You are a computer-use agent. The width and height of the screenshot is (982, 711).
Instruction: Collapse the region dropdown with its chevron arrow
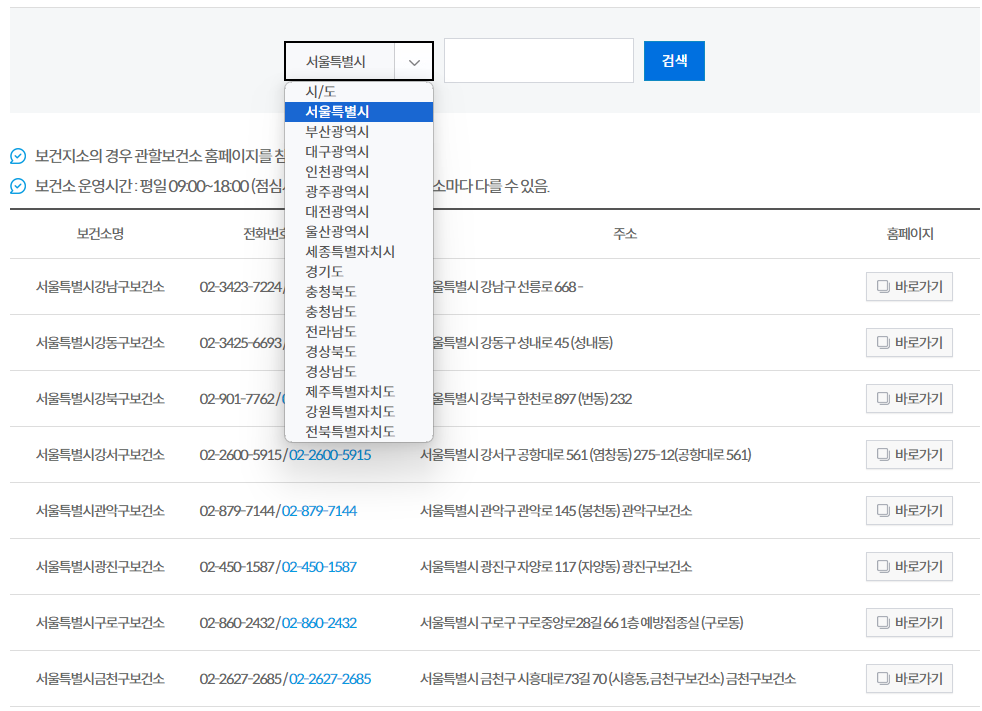coord(413,61)
